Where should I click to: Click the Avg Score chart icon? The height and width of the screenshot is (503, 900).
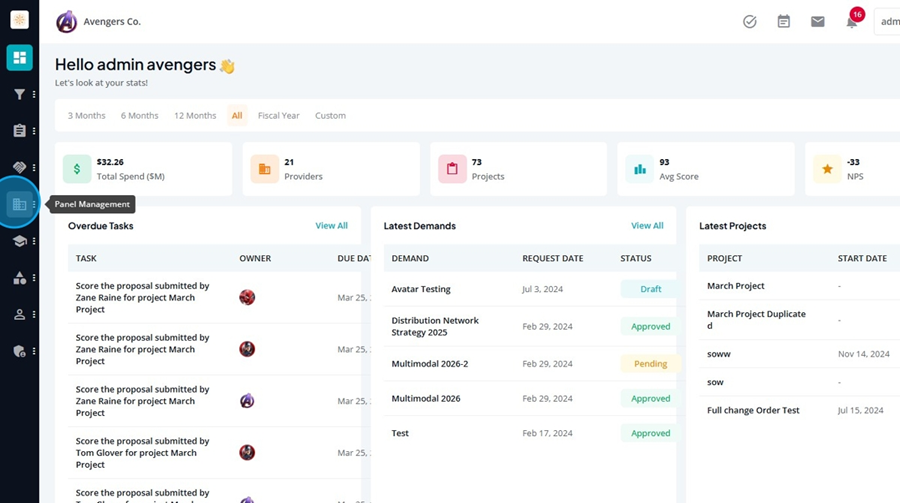click(640, 169)
